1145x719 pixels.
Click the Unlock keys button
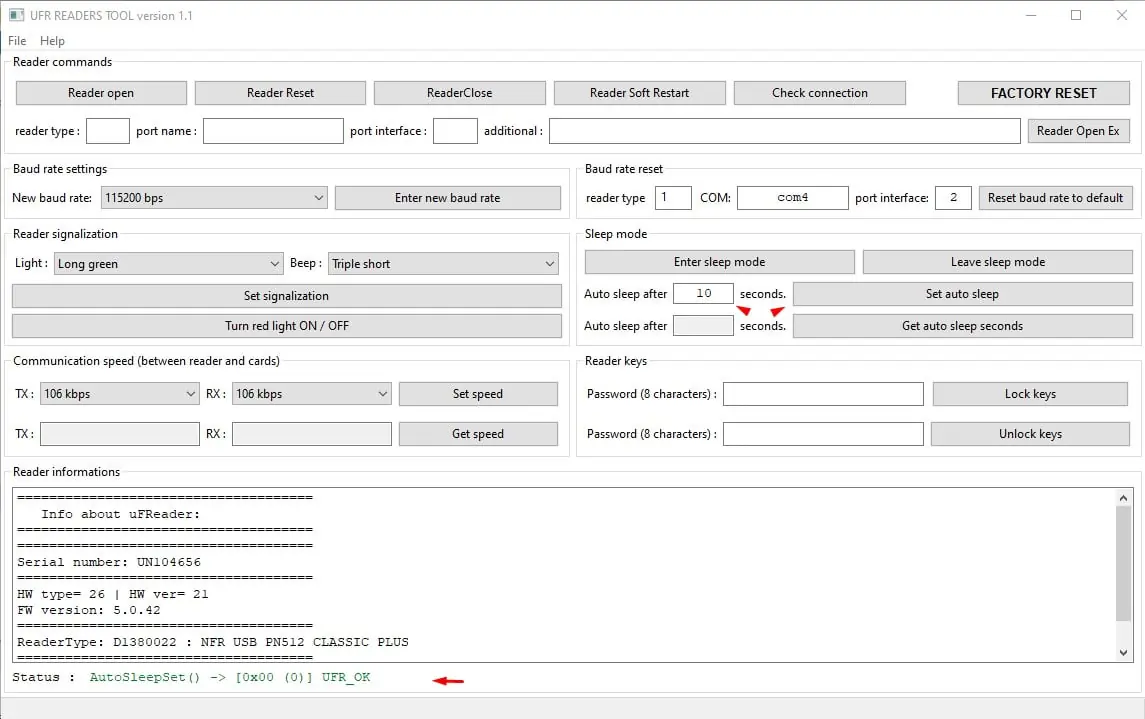[1030, 434]
